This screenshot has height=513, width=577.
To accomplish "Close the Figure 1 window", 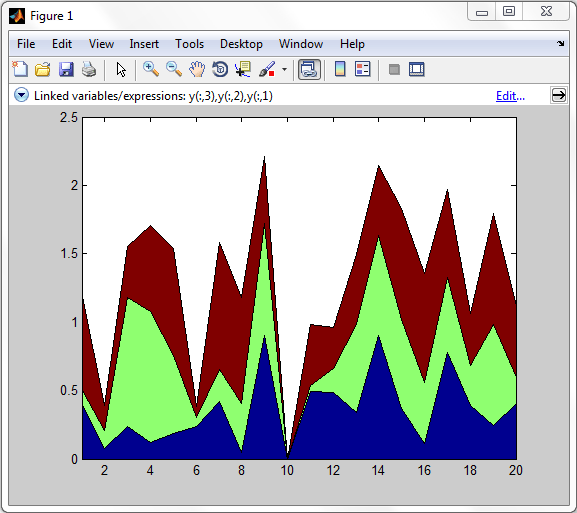I will point(547,11).
